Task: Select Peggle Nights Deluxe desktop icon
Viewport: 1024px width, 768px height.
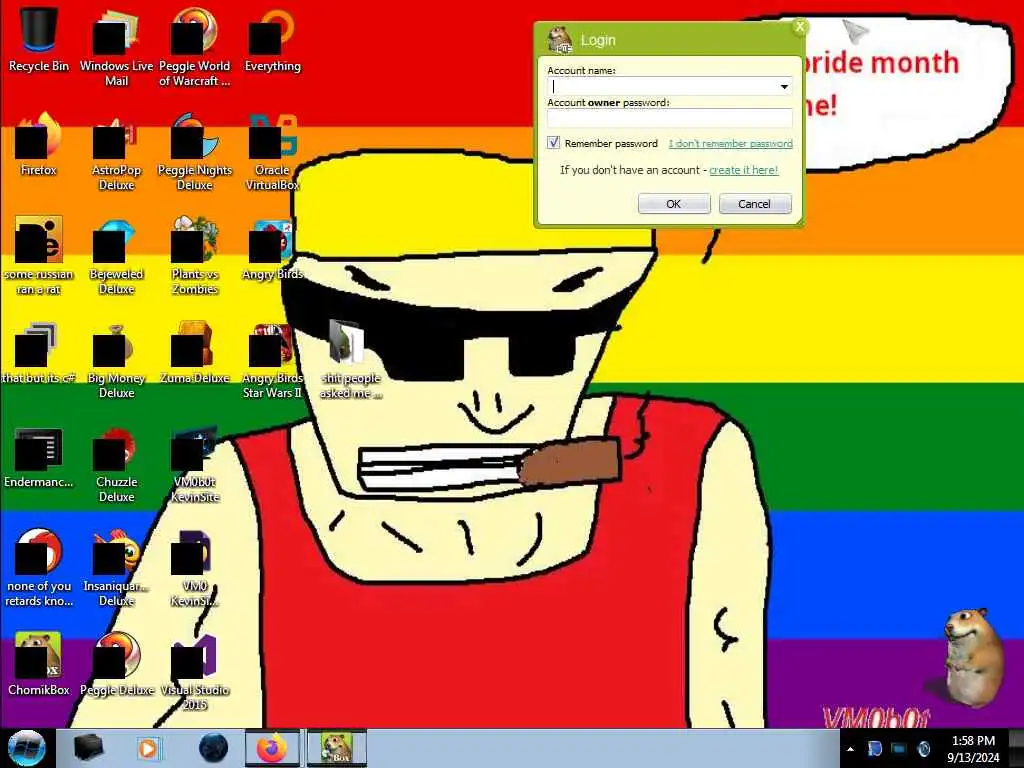Action: [x=194, y=151]
